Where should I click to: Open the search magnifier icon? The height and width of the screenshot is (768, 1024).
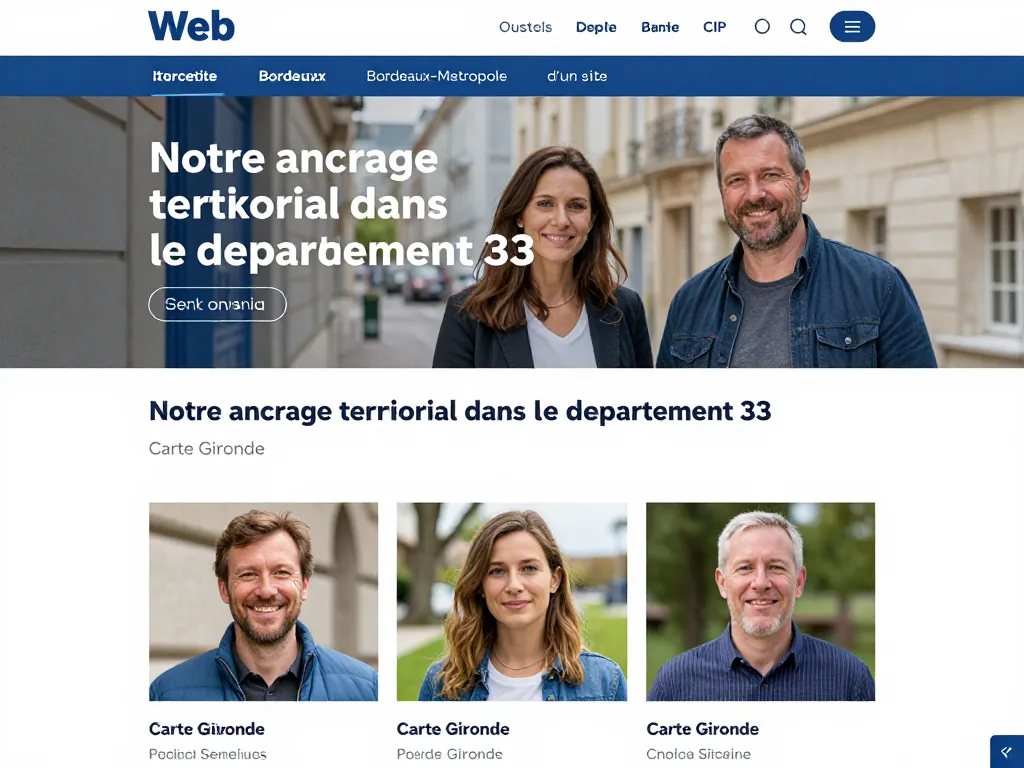[x=798, y=27]
